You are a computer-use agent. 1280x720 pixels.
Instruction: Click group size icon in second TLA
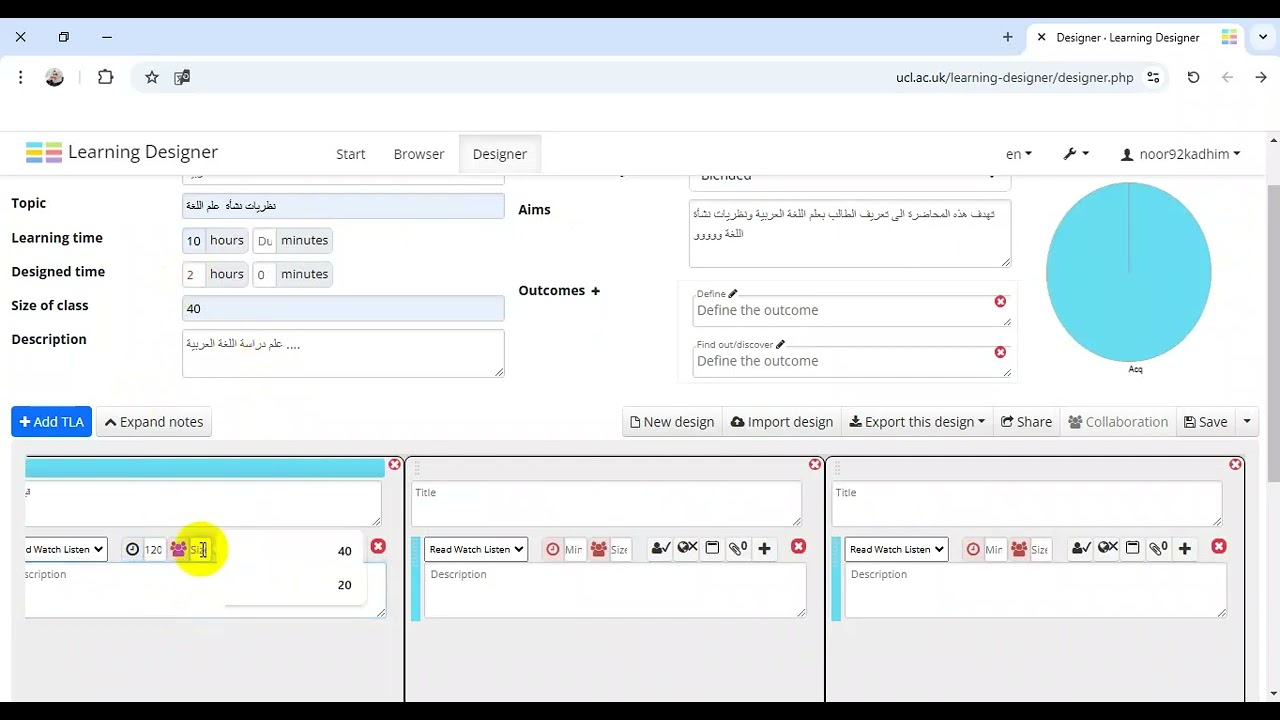599,549
